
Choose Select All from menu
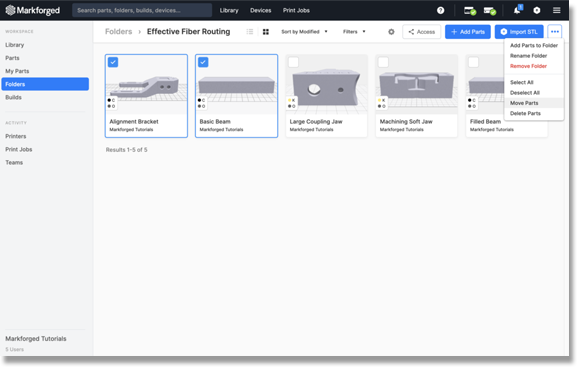(x=521, y=82)
